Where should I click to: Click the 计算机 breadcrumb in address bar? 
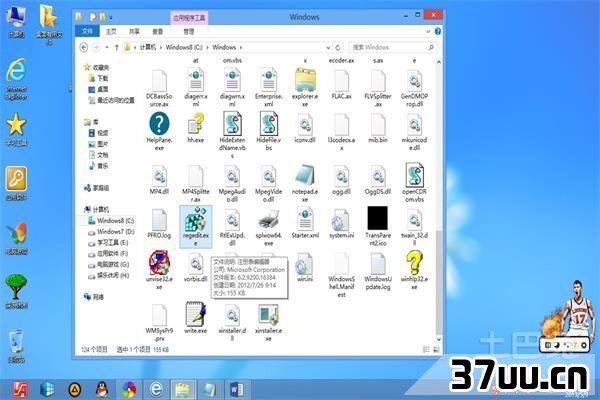point(148,47)
